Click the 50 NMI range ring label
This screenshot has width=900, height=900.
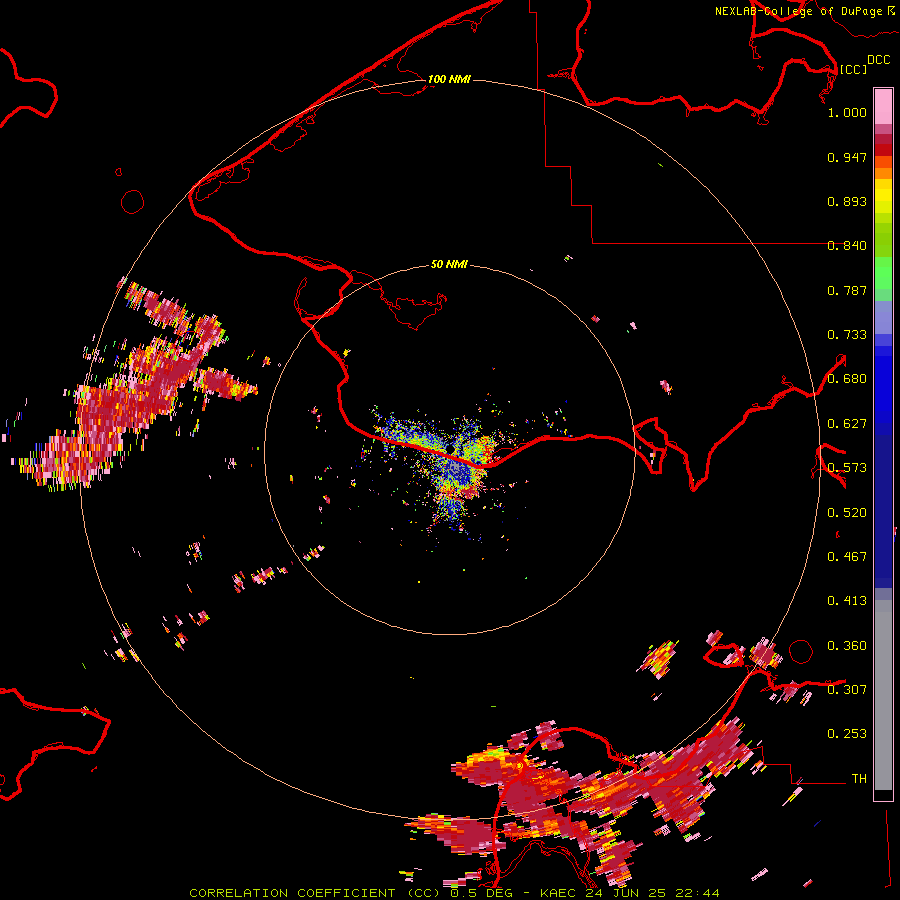[449, 264]
